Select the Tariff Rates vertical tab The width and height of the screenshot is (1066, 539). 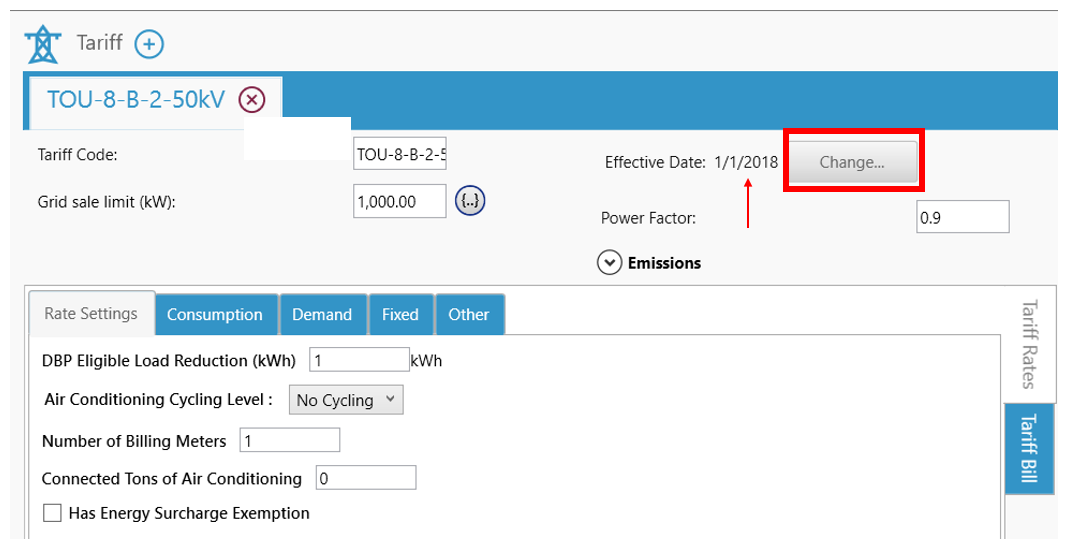pyautogui.click(x=1029, y=343)
